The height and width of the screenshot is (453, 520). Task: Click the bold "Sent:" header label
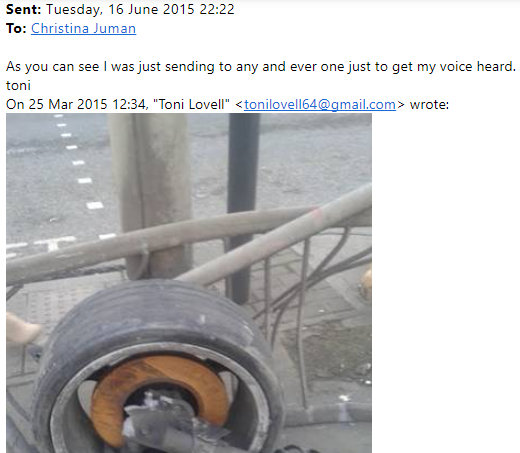tap(23, 9)
